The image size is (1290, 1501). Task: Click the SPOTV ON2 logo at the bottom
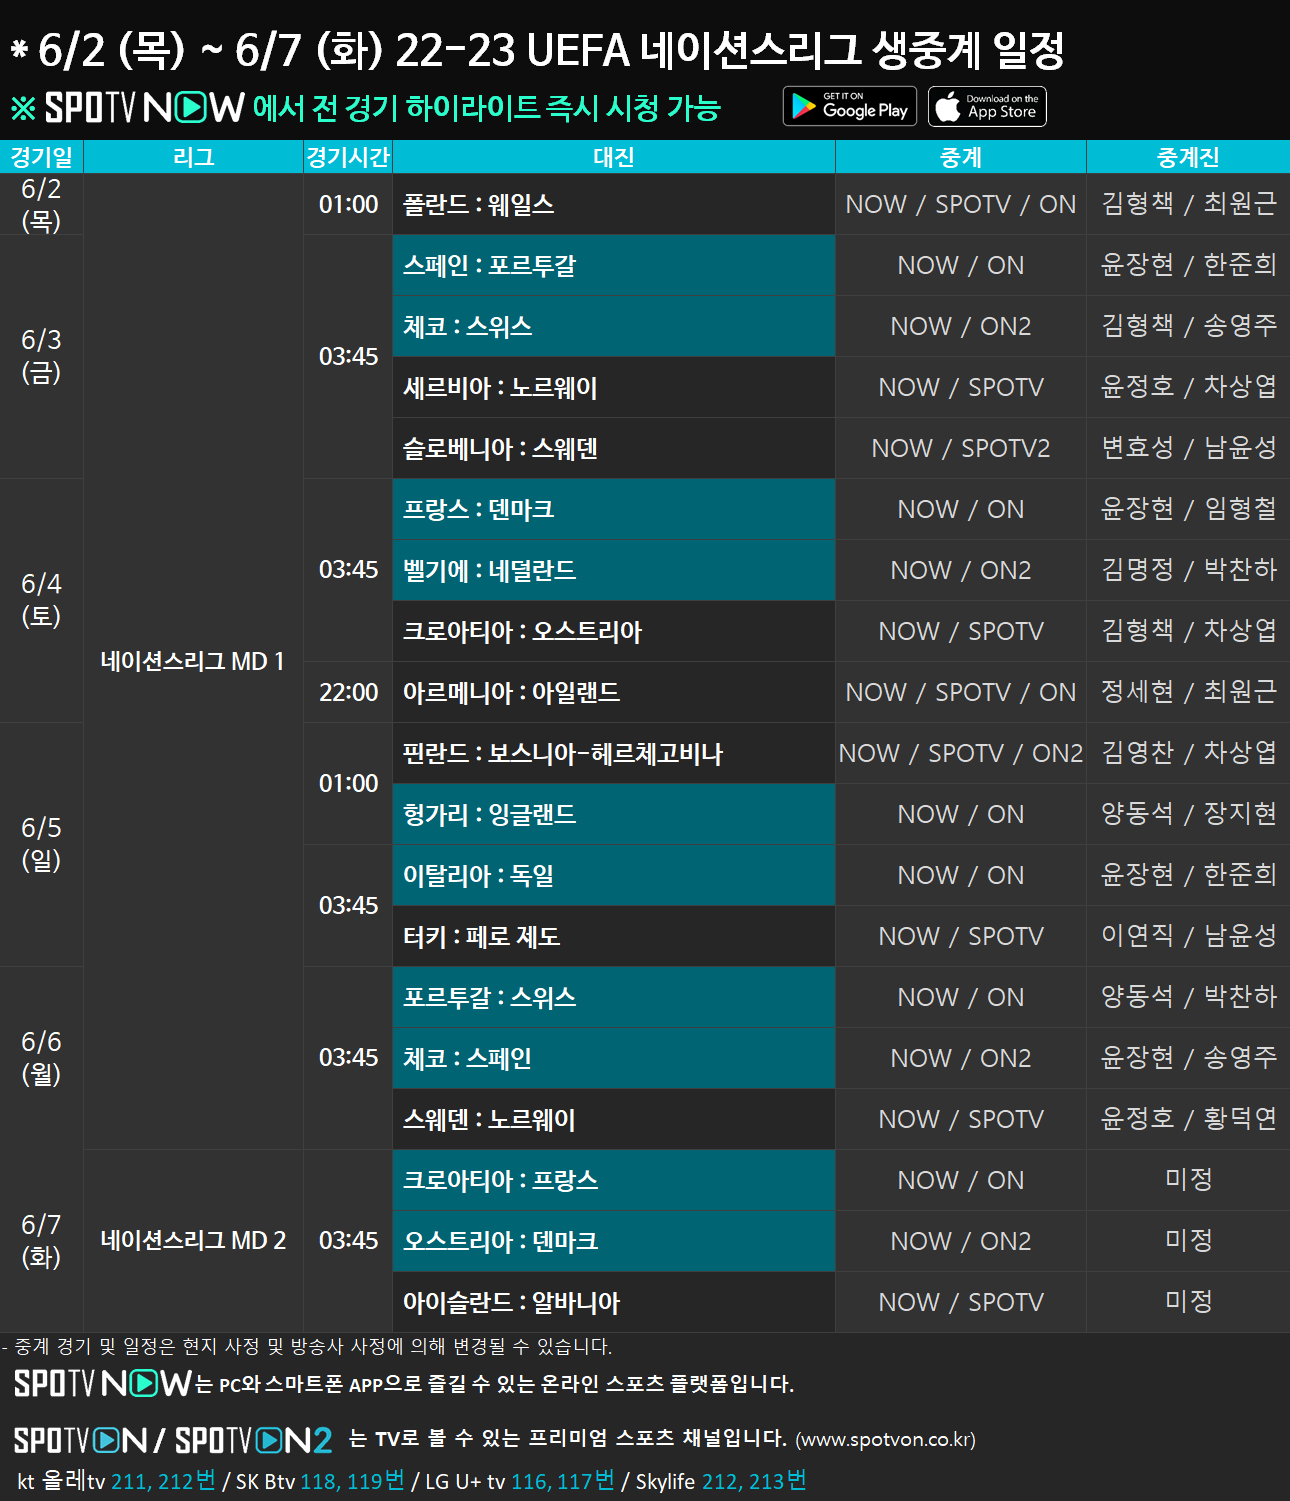pos(253,1440)
